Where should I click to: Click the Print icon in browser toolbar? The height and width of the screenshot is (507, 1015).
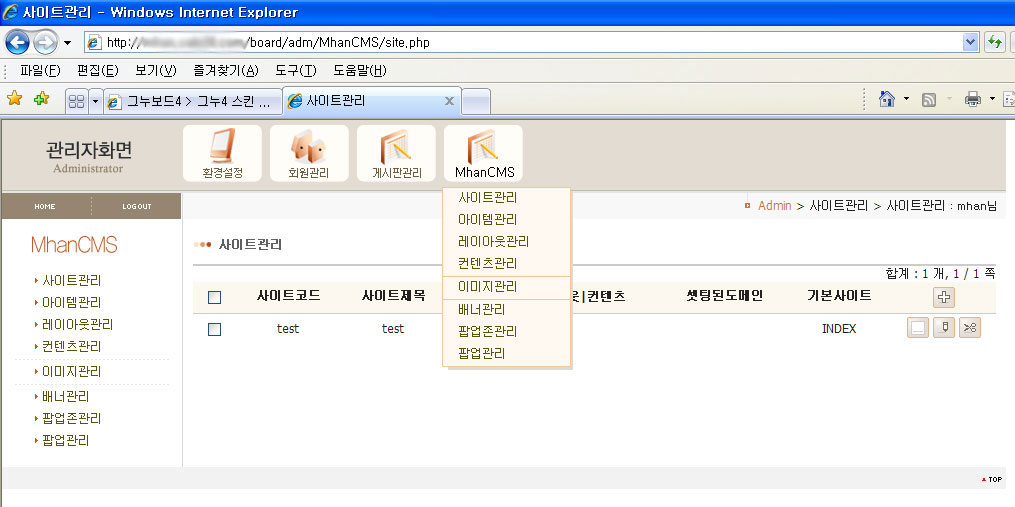972,99
